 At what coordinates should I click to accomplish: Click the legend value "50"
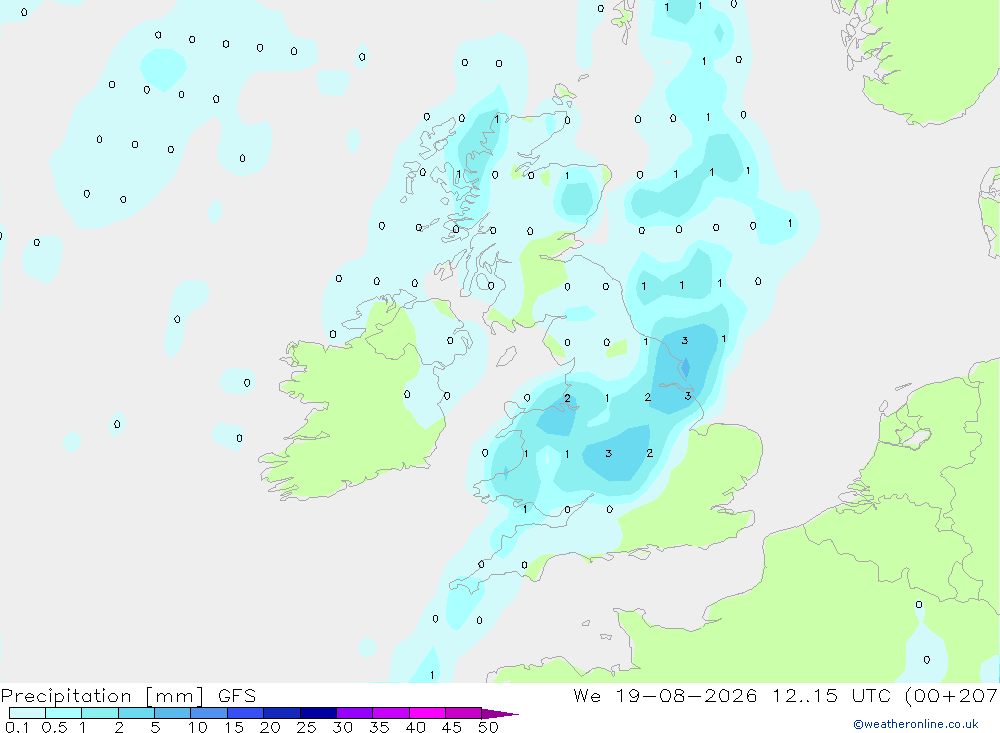pyautogui.click(x=488, y=727)
